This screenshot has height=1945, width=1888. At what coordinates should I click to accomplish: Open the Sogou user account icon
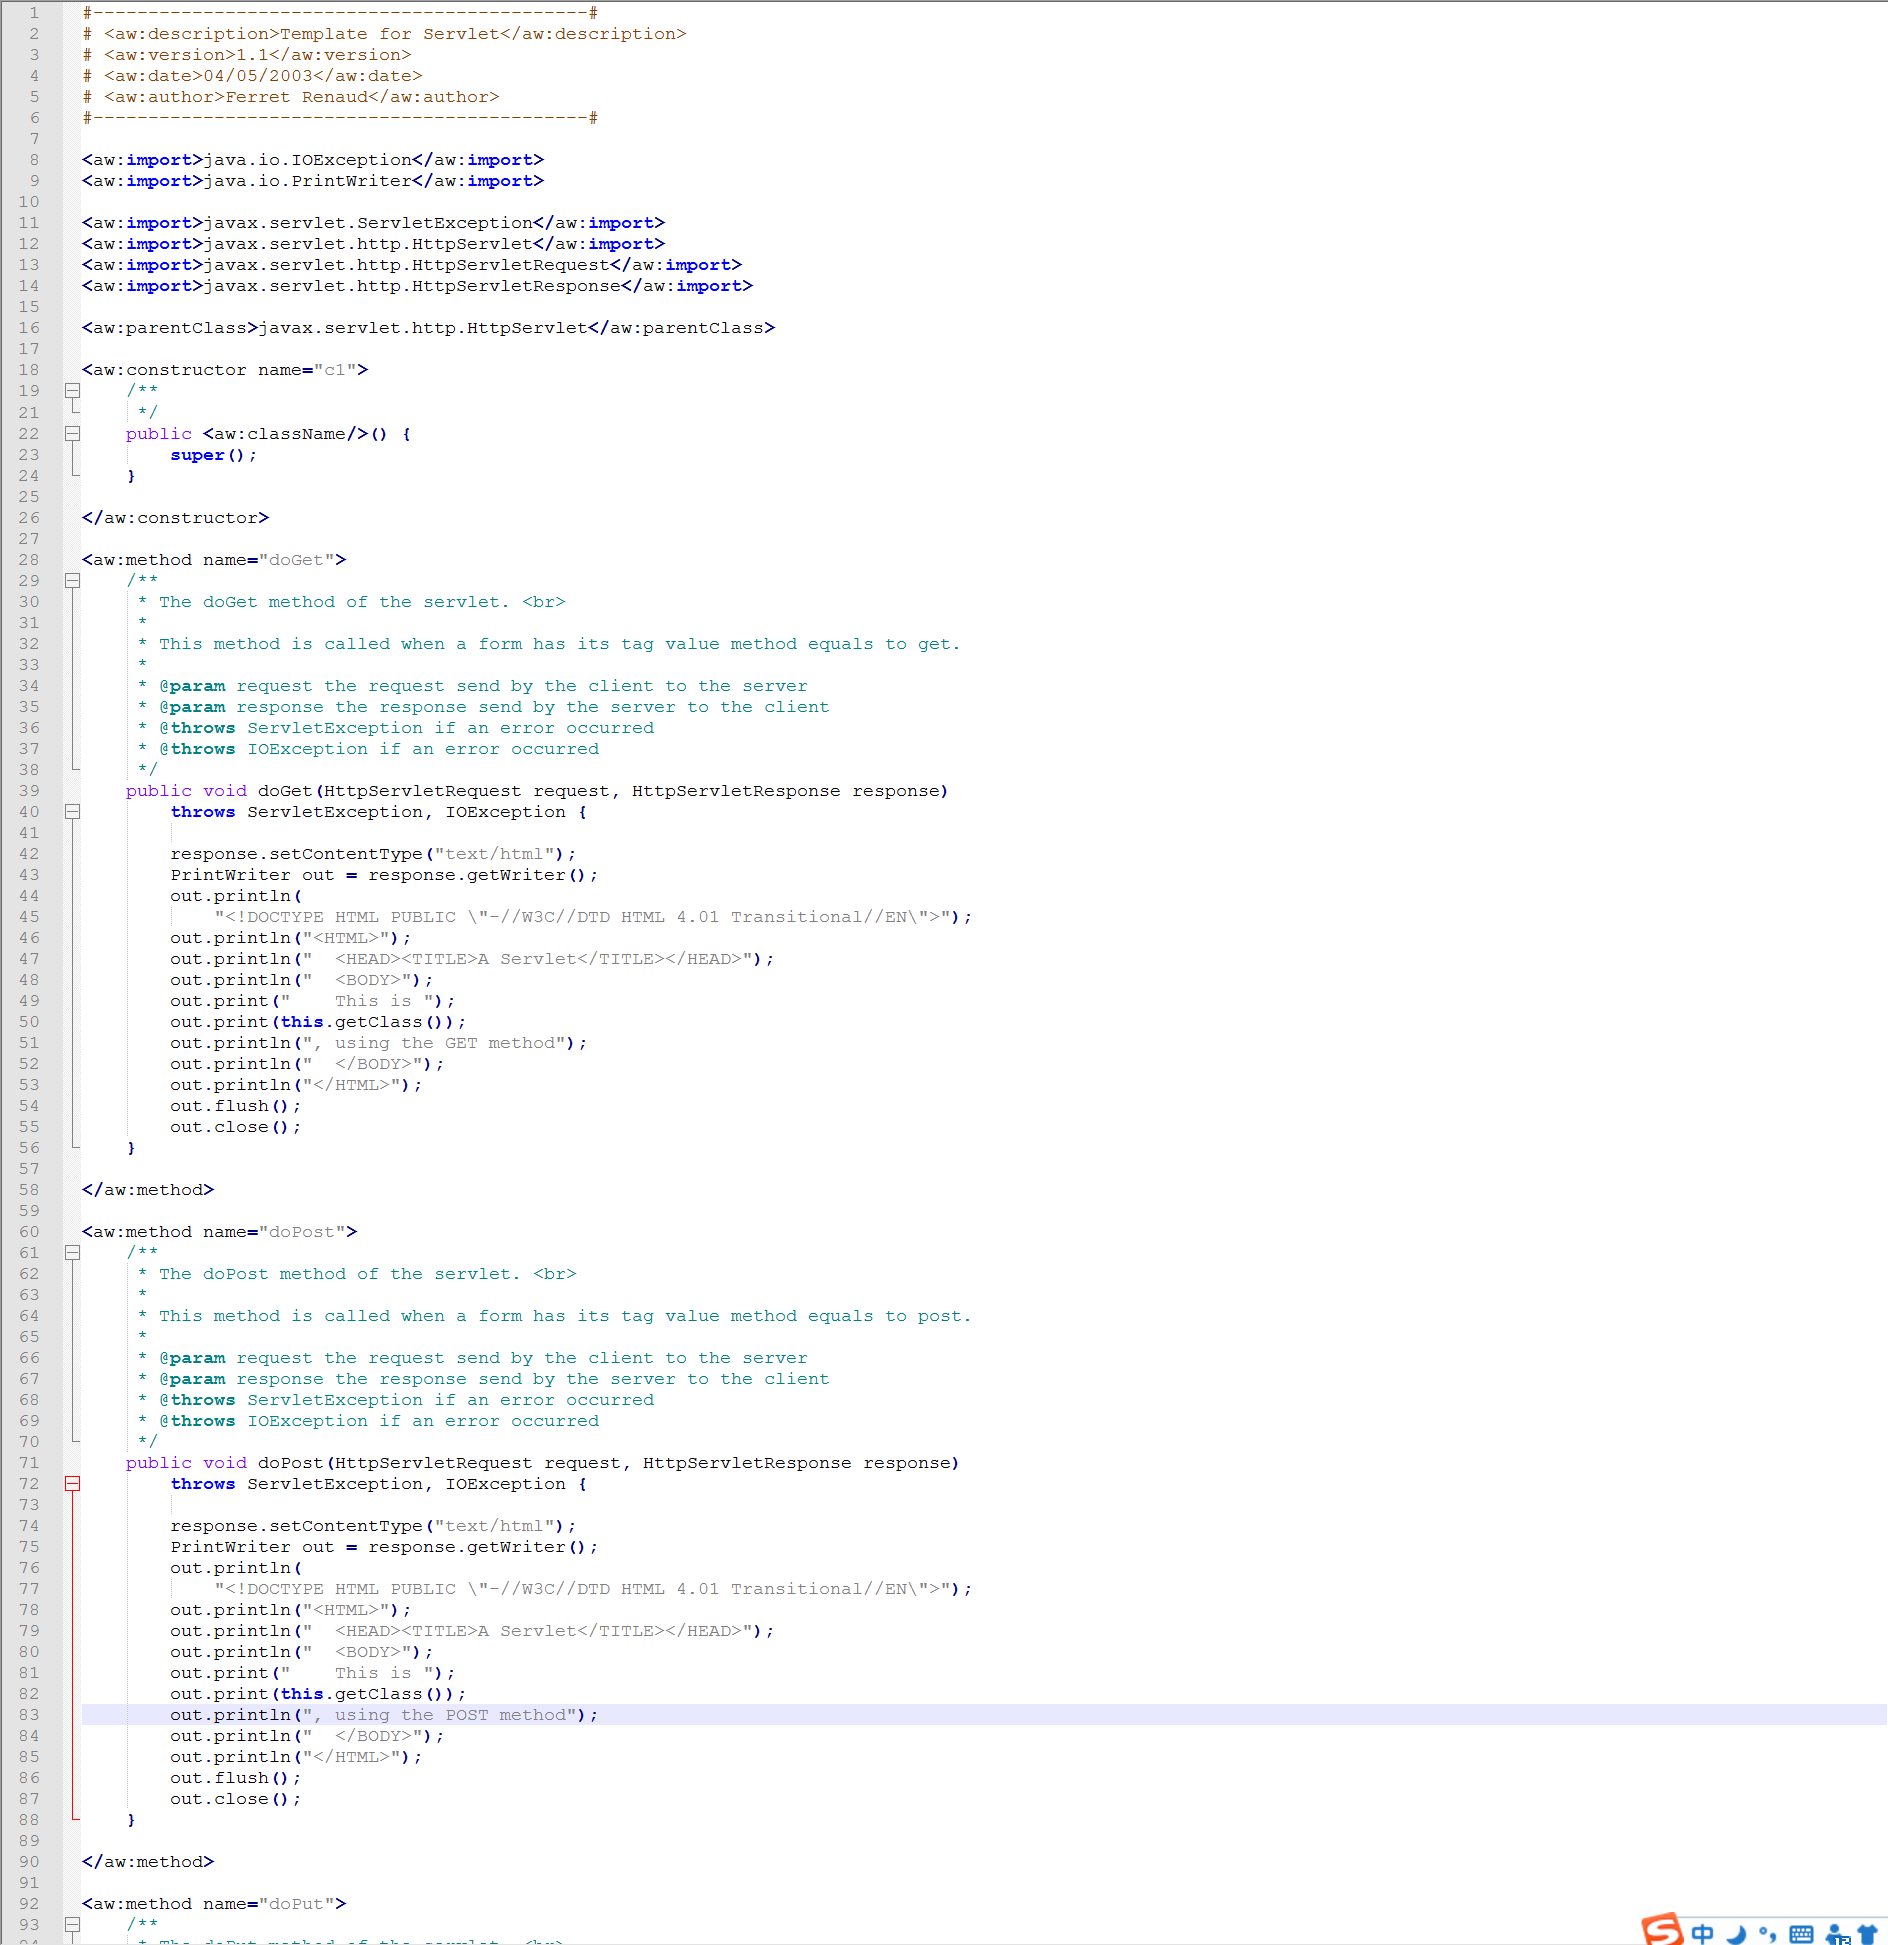coord(1836,1934)
